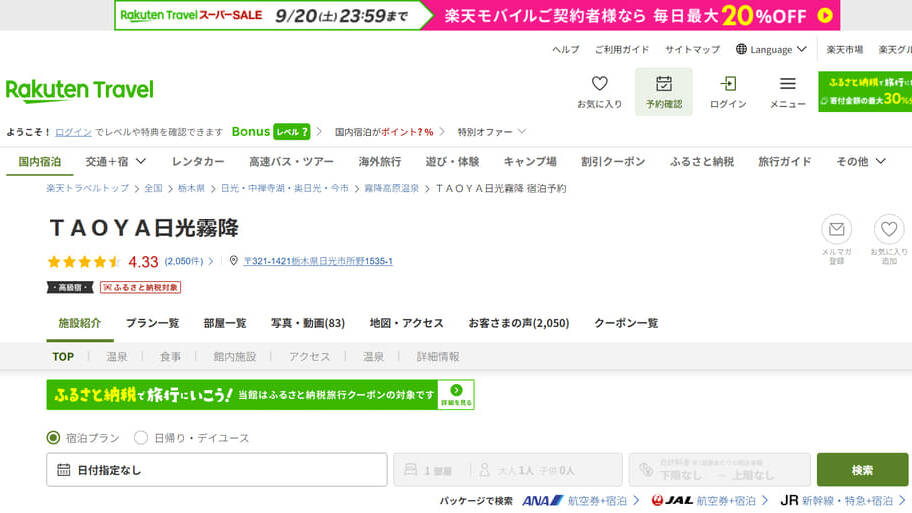
Task: Click the 詳細を見る arrow on furusato banner
Action: (x=456, y=395)
